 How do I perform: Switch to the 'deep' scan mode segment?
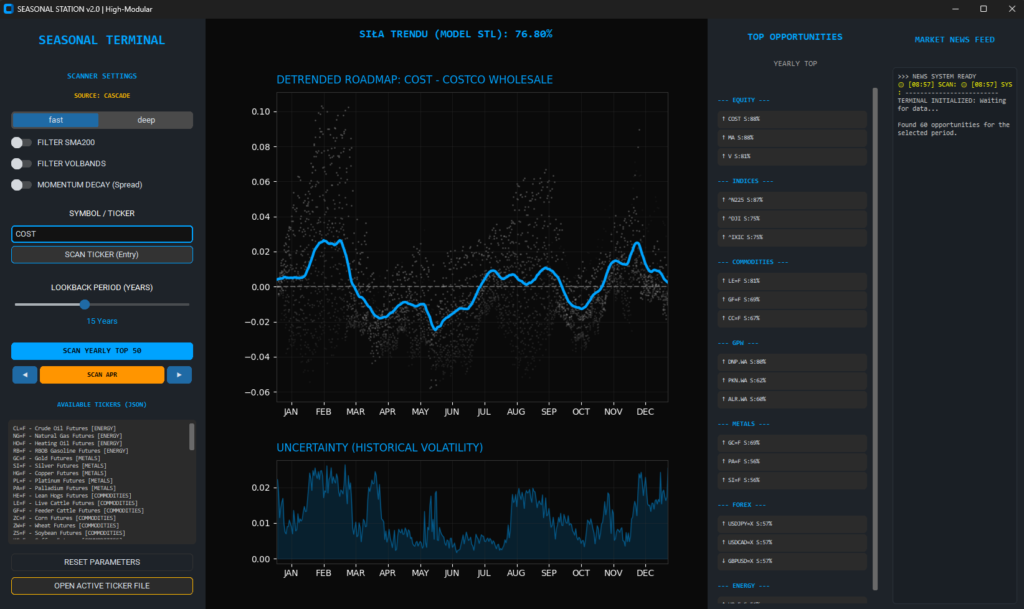coord(147,120)
